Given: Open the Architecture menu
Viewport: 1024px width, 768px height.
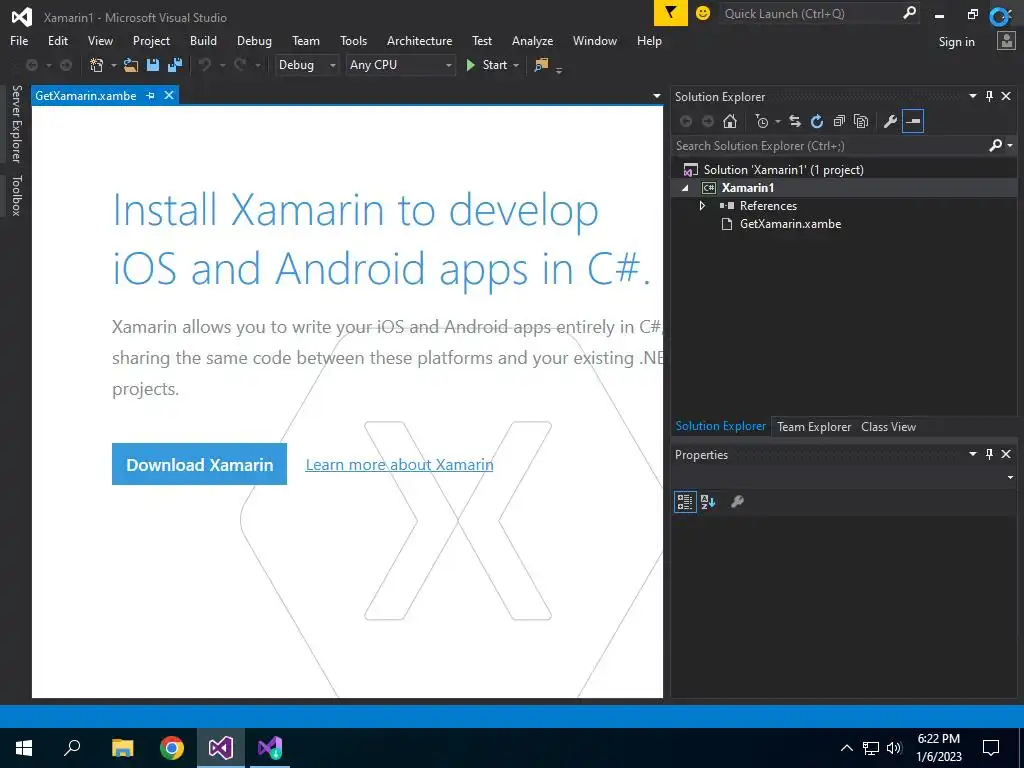Looking at the screenshot, I should [419, 40].
